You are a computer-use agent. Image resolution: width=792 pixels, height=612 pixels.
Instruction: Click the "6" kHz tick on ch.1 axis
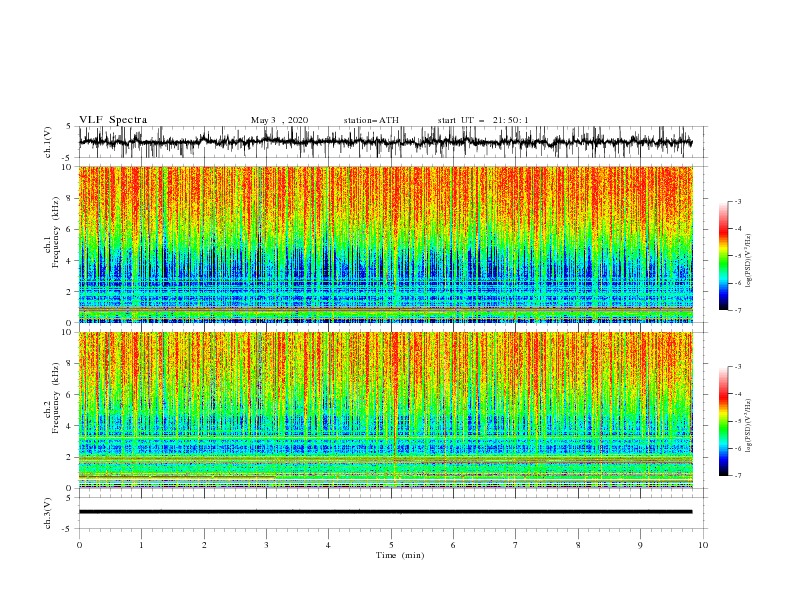pos(71,230)
